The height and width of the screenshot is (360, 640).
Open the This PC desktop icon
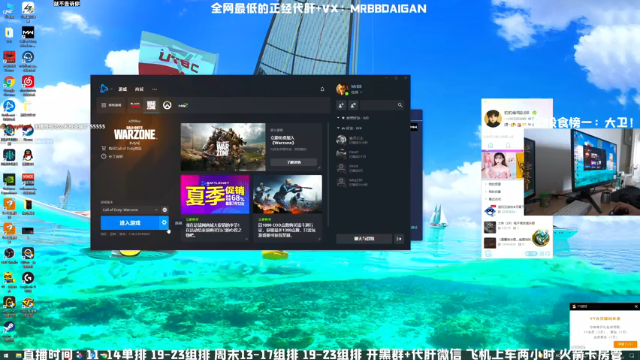pos(9,8)
